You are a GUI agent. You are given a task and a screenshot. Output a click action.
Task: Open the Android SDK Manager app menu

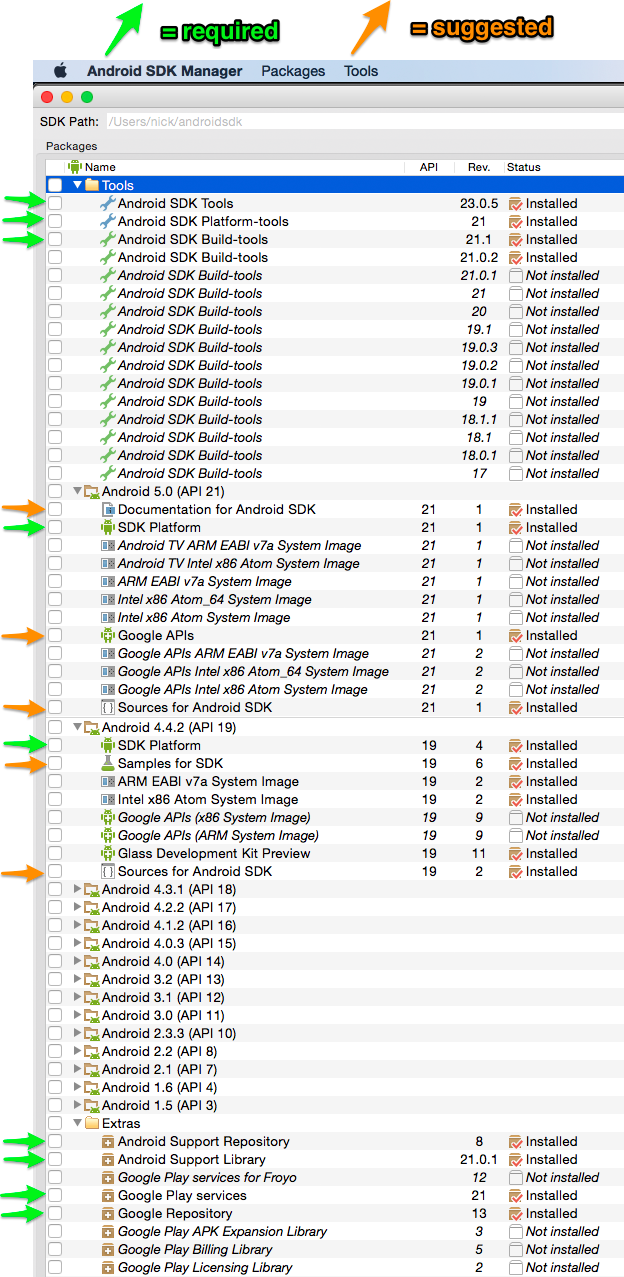165,71
